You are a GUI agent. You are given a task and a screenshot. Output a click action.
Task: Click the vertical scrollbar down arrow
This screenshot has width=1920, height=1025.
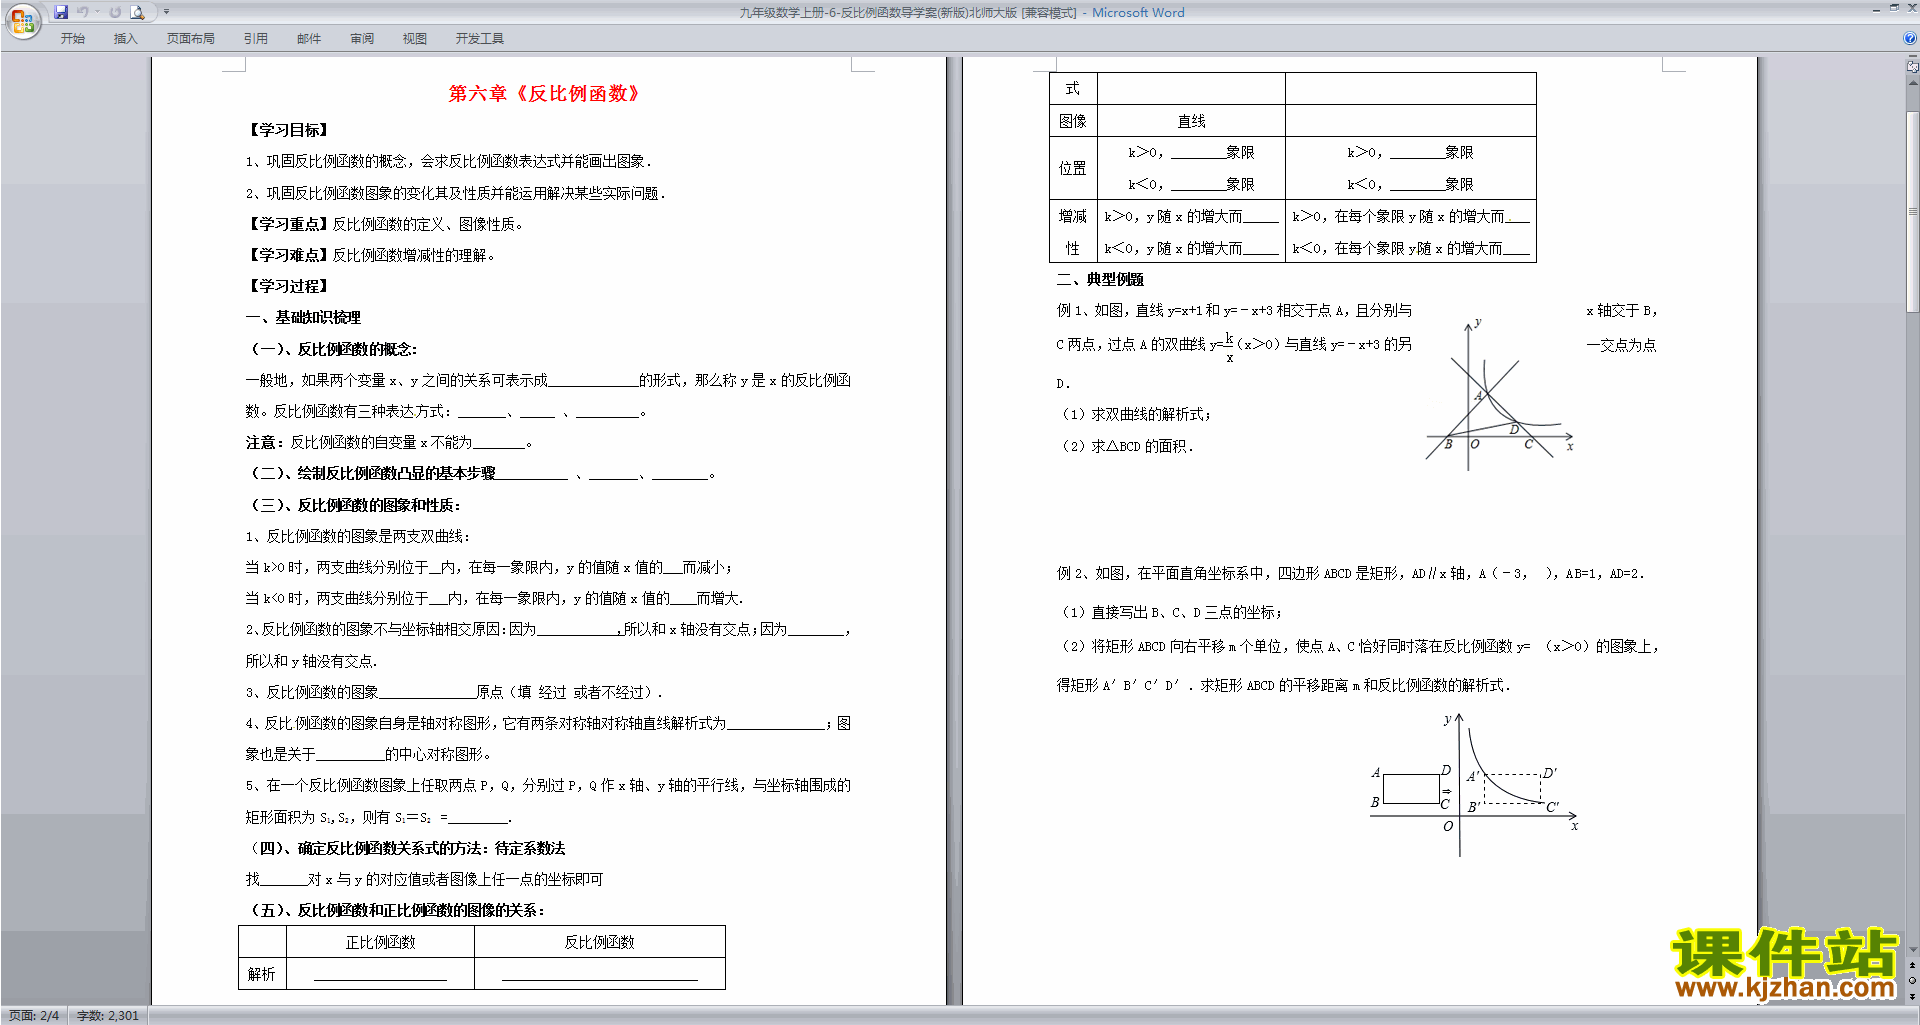click(x=1913, y=951)
